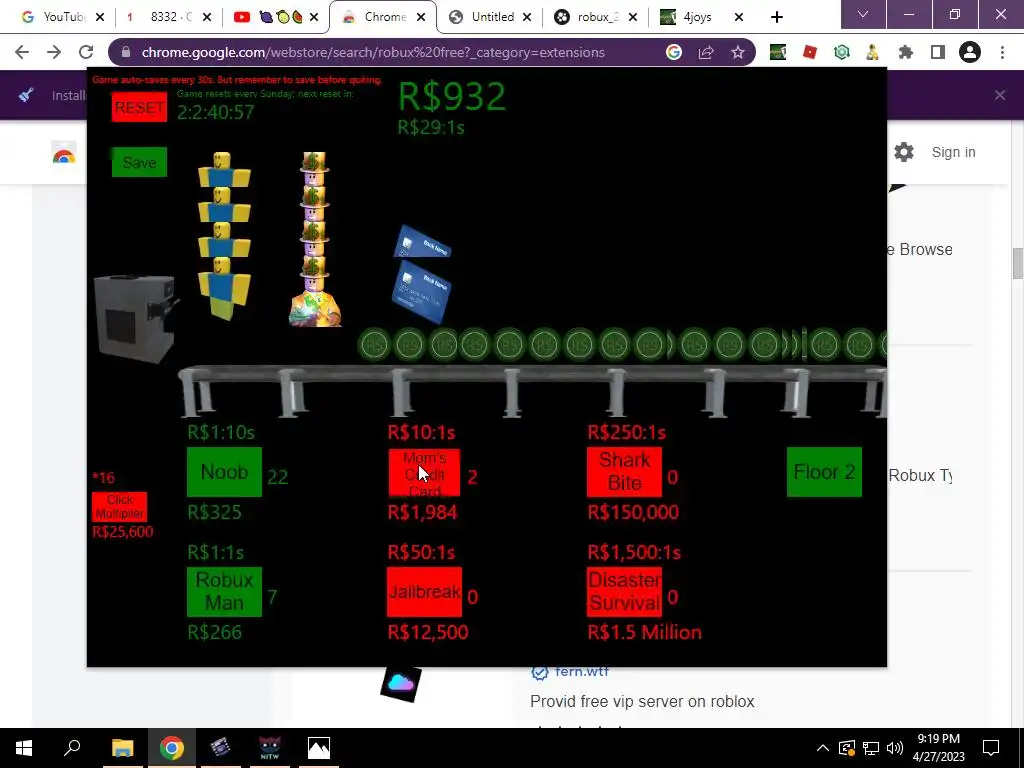The height and width of the screenshot is (768, 1024).
Task: Open the Extensions puzzle menu
Action: [x=906, y=52]
